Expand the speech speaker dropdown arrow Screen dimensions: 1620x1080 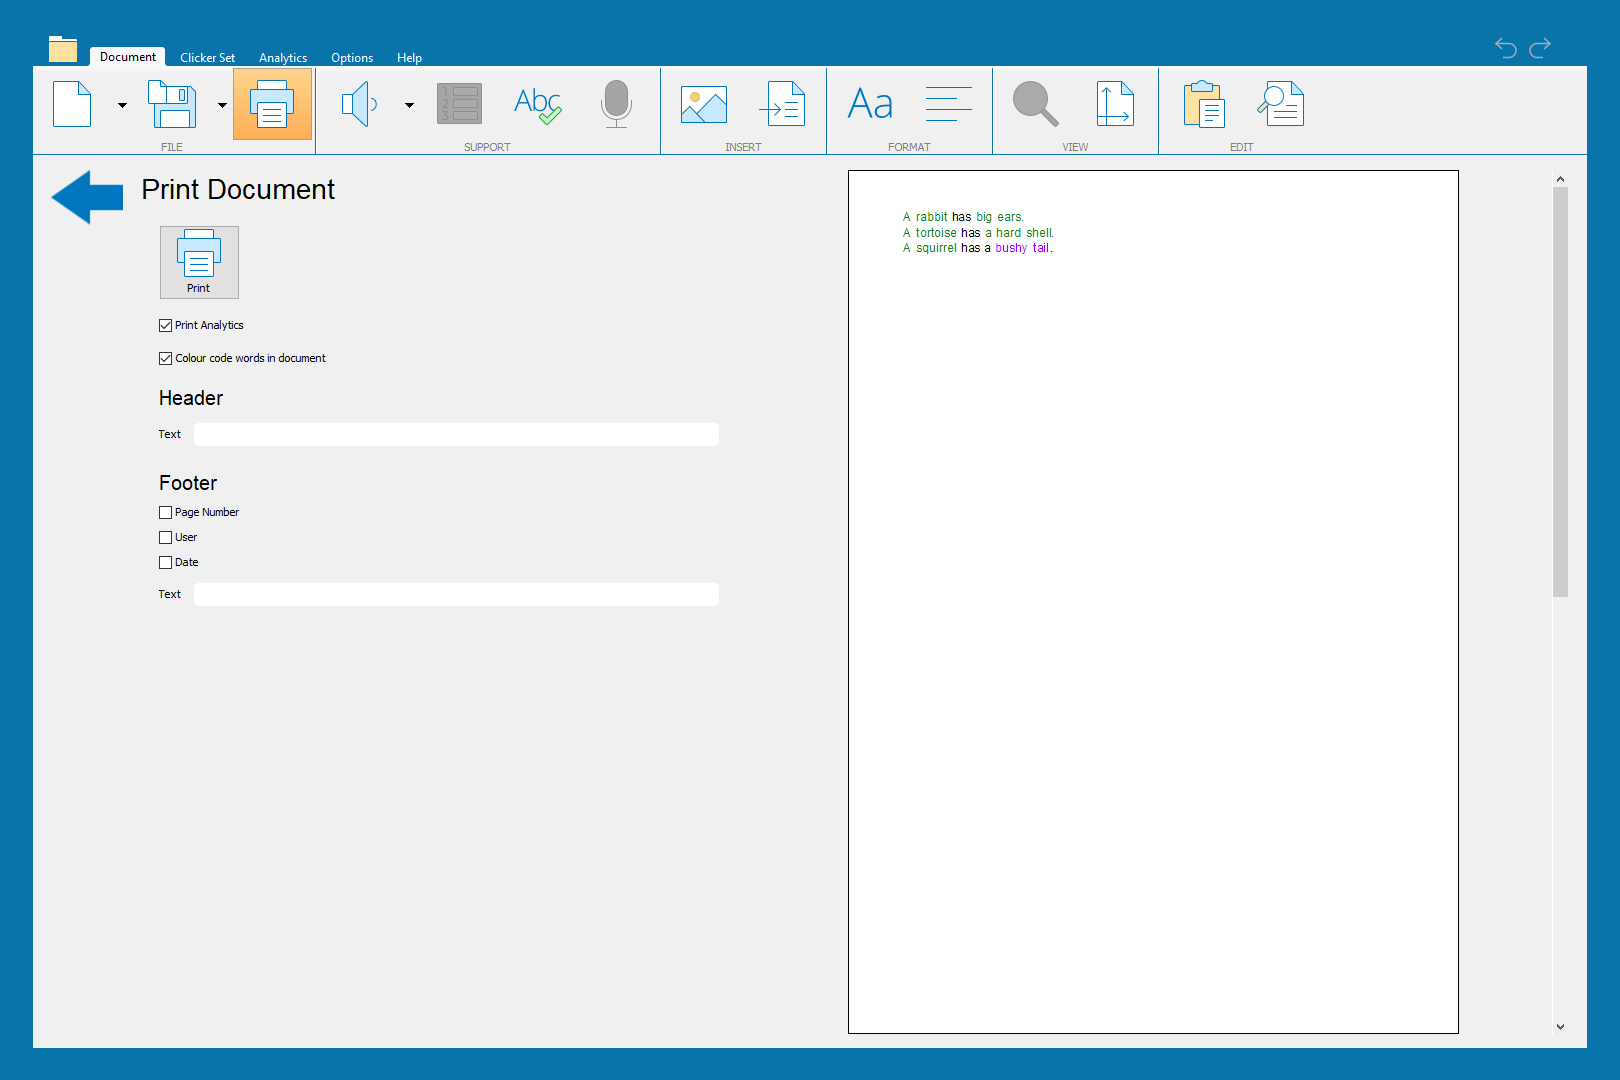409,105
